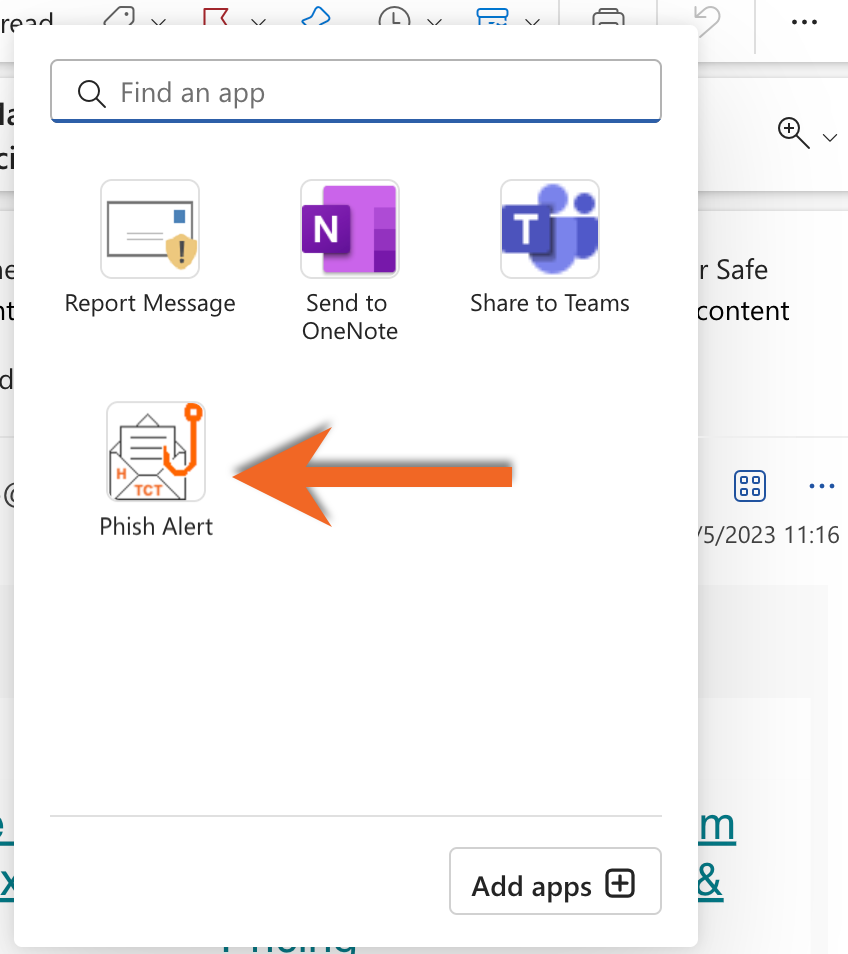Click the Add apps button
This screenshot has width=848, height=954.
coord(555,882)
